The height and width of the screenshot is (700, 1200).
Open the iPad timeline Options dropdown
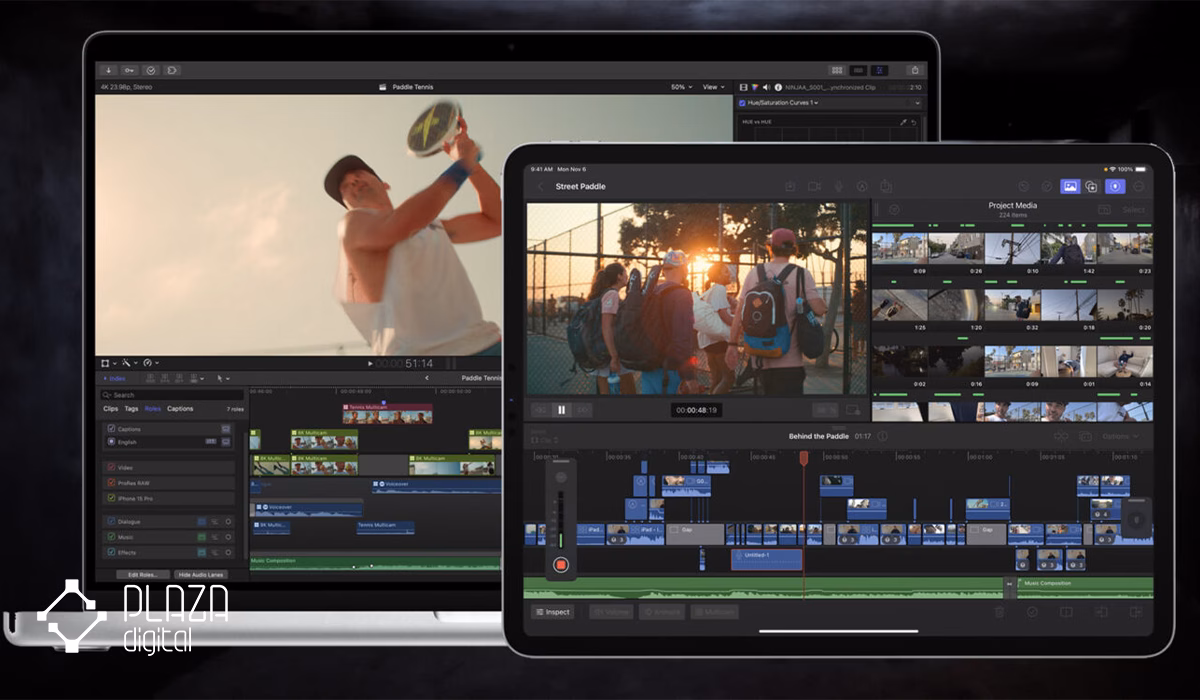[x=1120, y=436]
